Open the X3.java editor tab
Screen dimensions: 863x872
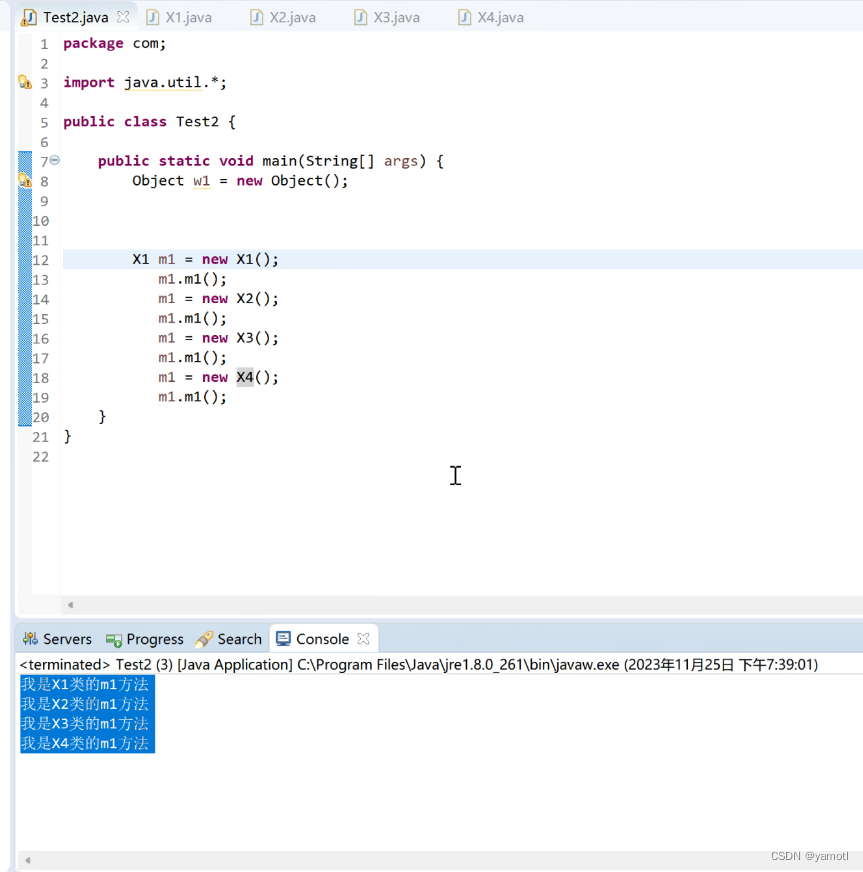[387, 17]
